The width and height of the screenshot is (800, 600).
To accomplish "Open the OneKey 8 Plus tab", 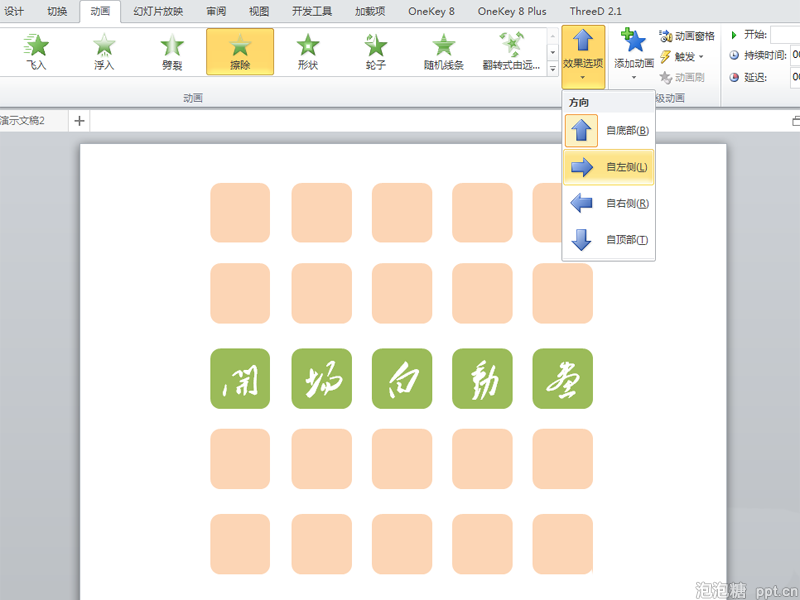I will click(512, 13).
